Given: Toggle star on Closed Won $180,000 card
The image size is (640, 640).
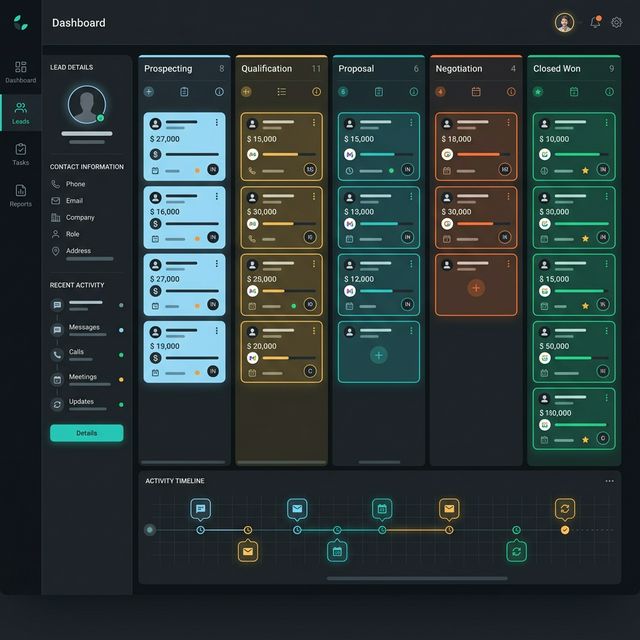Looking at the screenshot, I should [x=585, y=440].
